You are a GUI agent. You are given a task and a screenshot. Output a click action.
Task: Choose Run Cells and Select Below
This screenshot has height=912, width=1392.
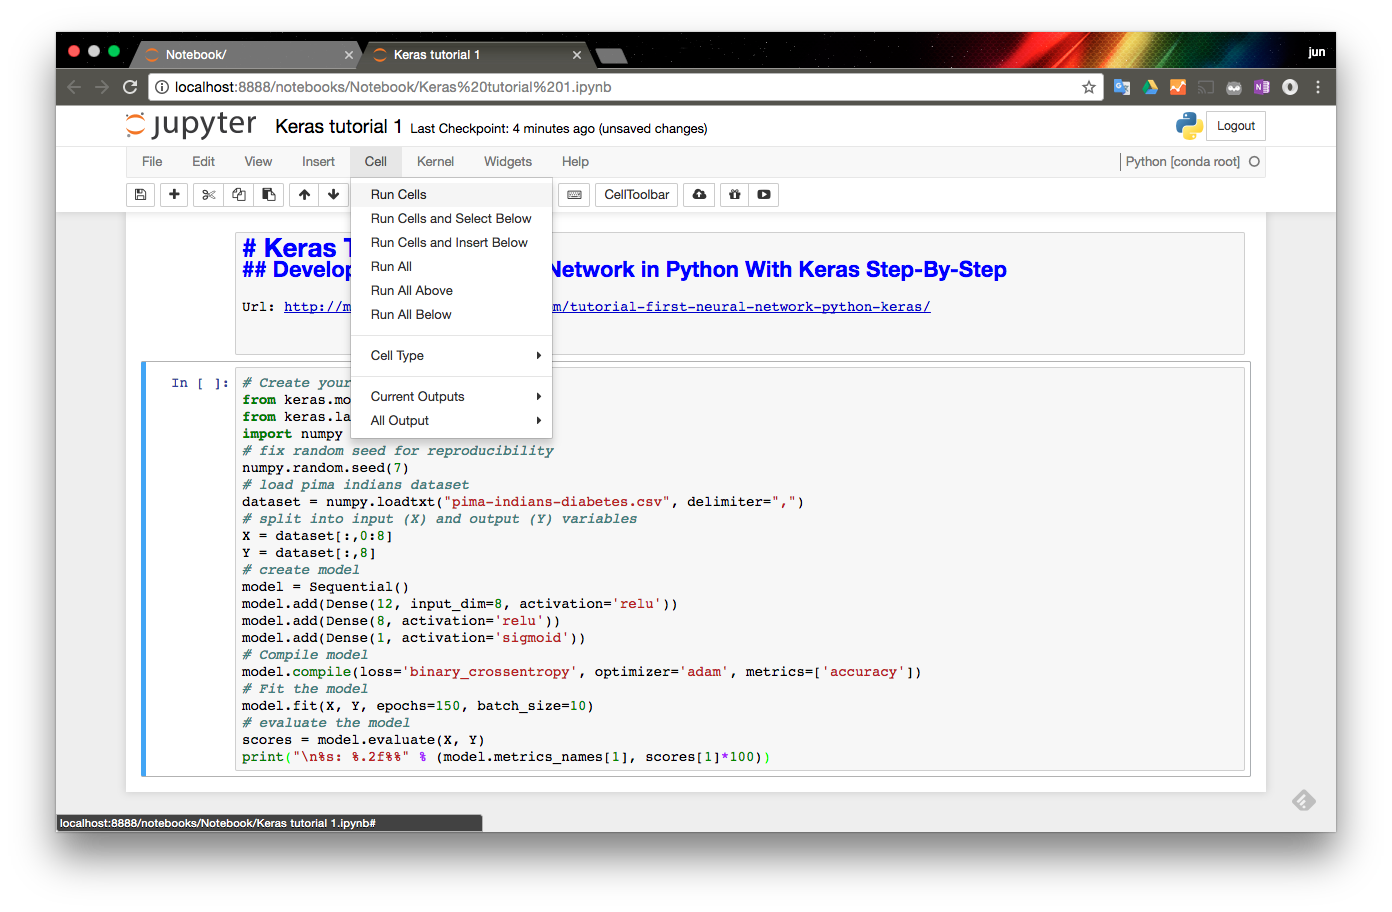coord(452,219)
